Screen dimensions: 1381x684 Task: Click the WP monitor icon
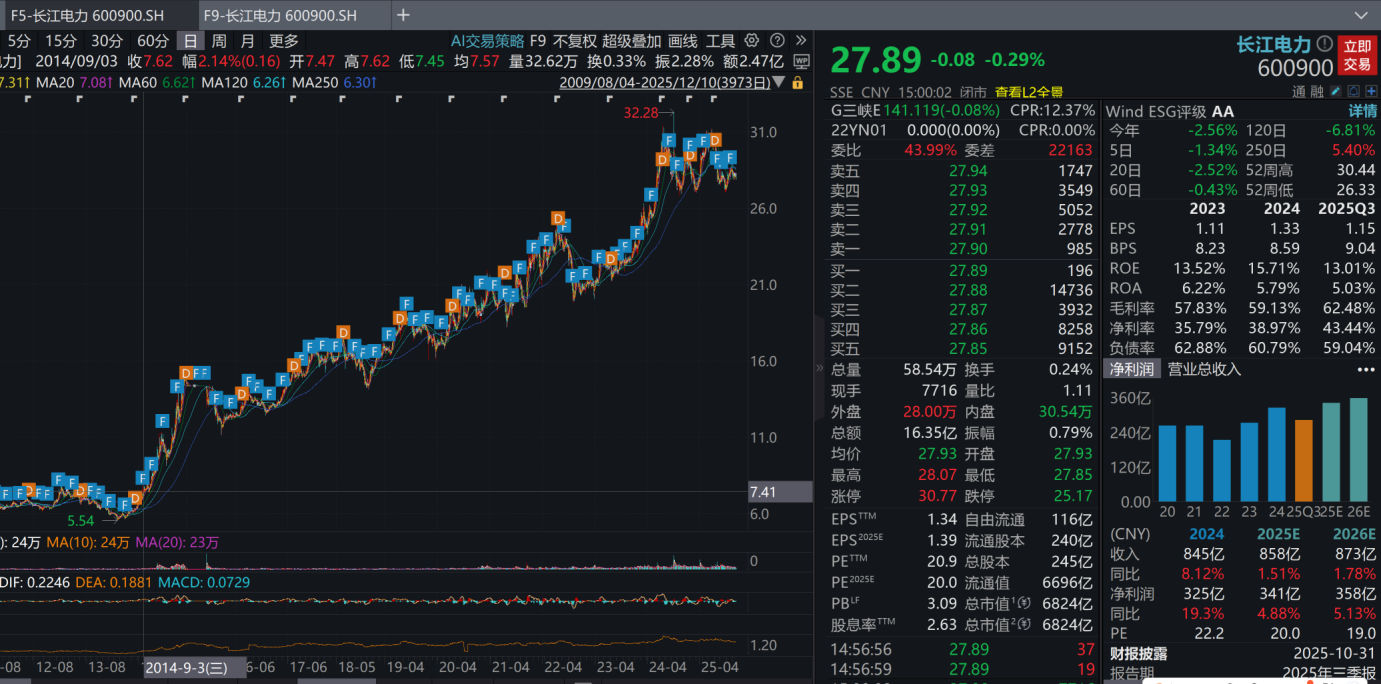[x=800, y=61]
